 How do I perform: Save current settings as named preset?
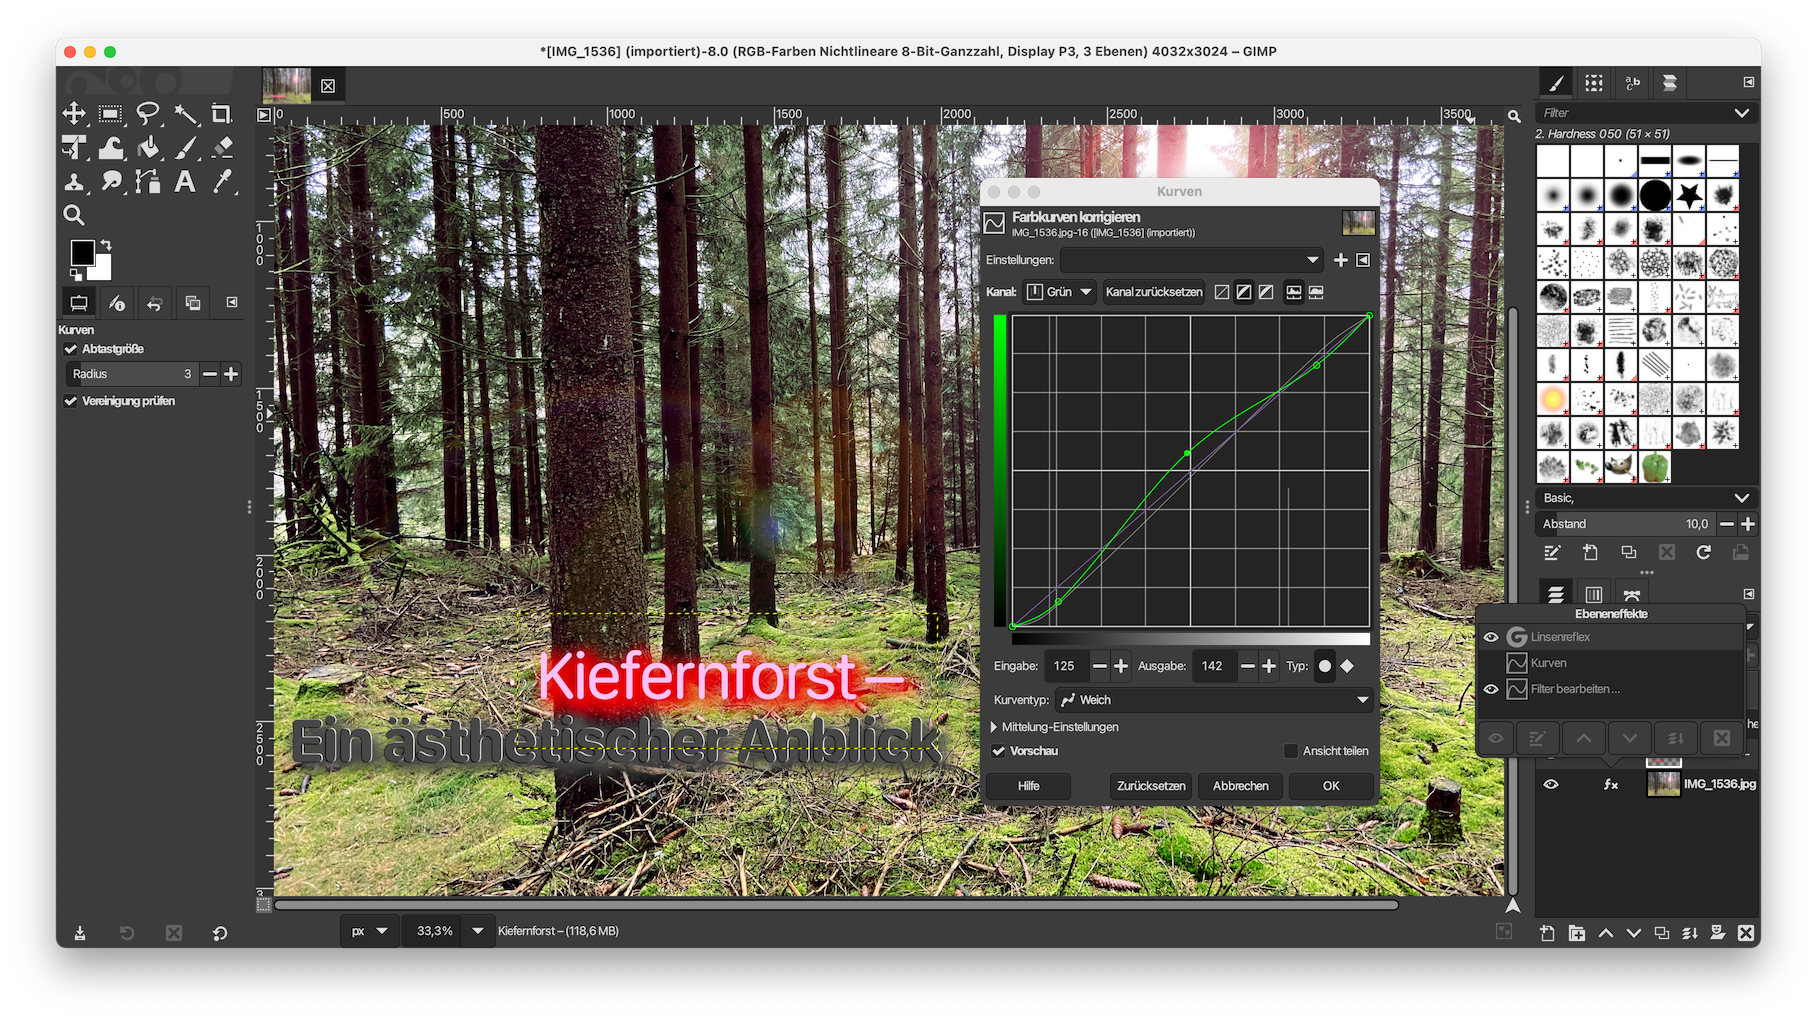pyautogui.click(x=1341, y=260)
